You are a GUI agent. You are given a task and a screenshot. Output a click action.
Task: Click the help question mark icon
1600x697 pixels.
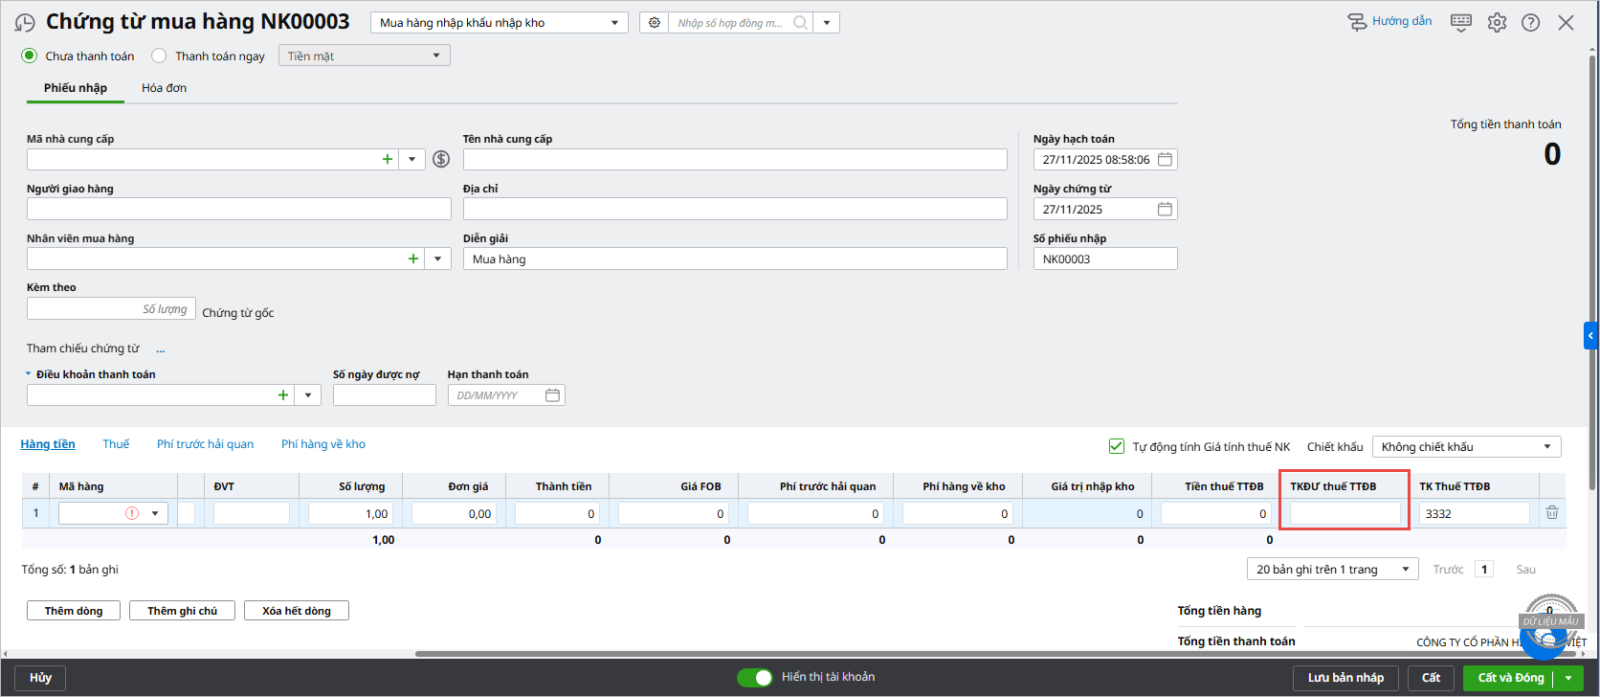pyautogui.click(x=1530, y=22)
